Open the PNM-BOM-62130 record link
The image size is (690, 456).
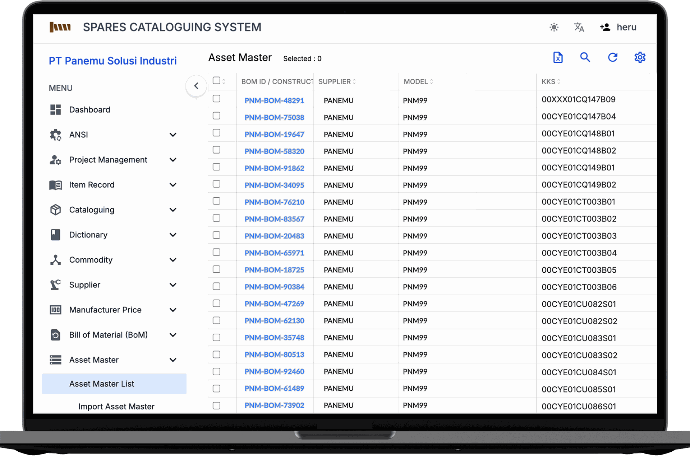274,321
